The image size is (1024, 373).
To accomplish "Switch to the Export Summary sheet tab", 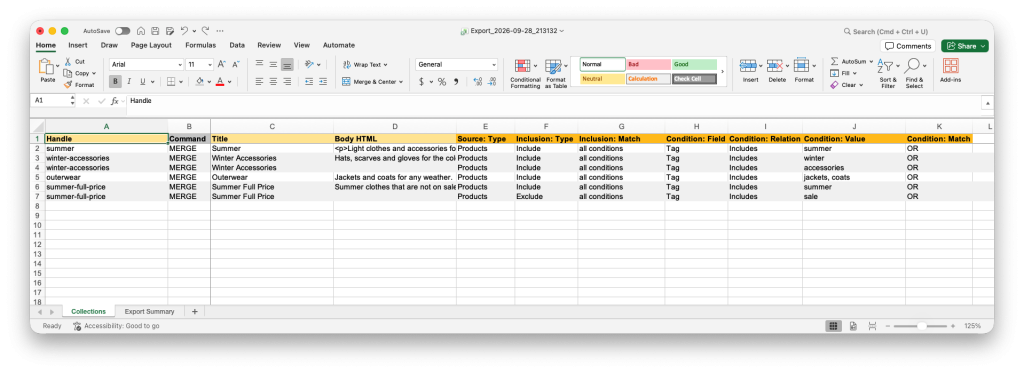I will coord(150,312).
